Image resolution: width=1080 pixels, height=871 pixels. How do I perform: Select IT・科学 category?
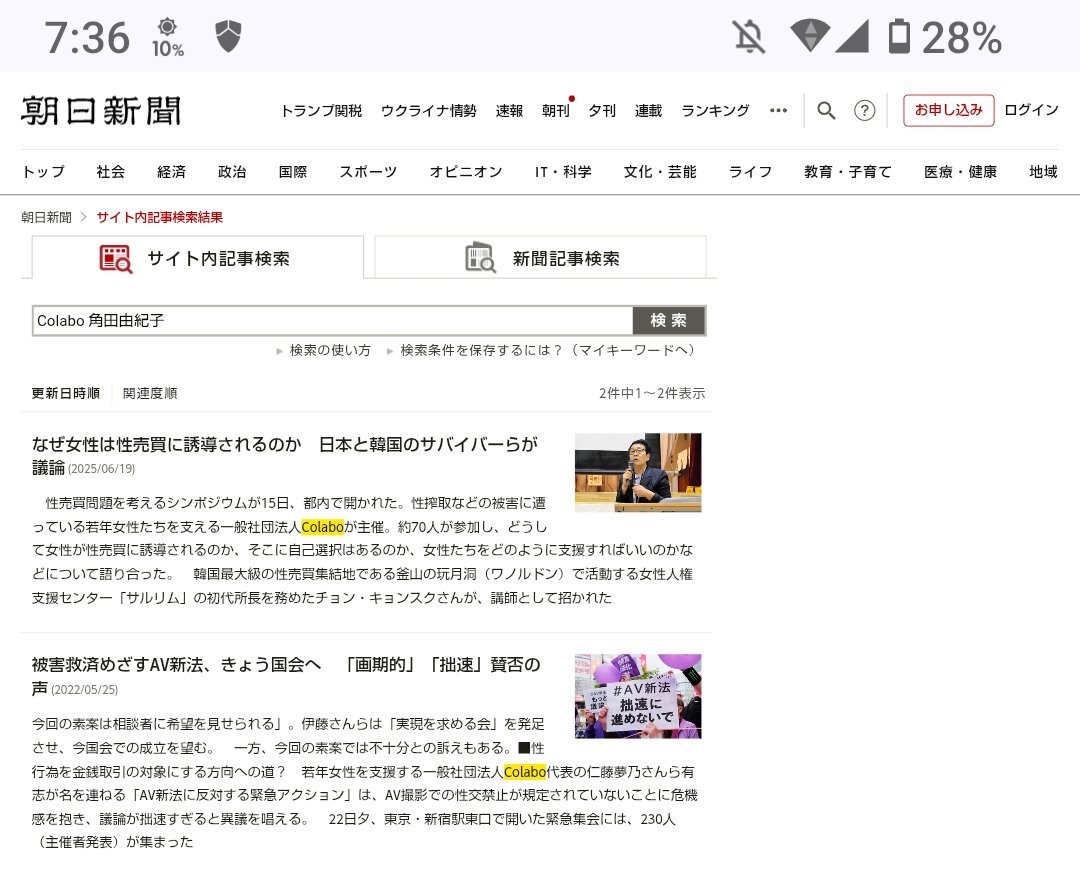click(563, 171)
